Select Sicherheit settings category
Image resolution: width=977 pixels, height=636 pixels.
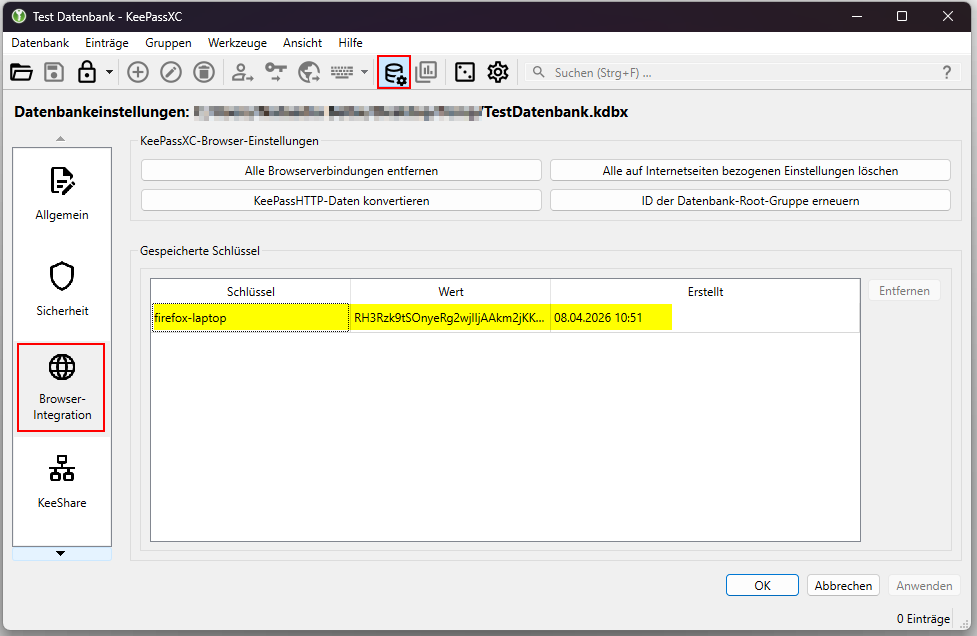62,290
